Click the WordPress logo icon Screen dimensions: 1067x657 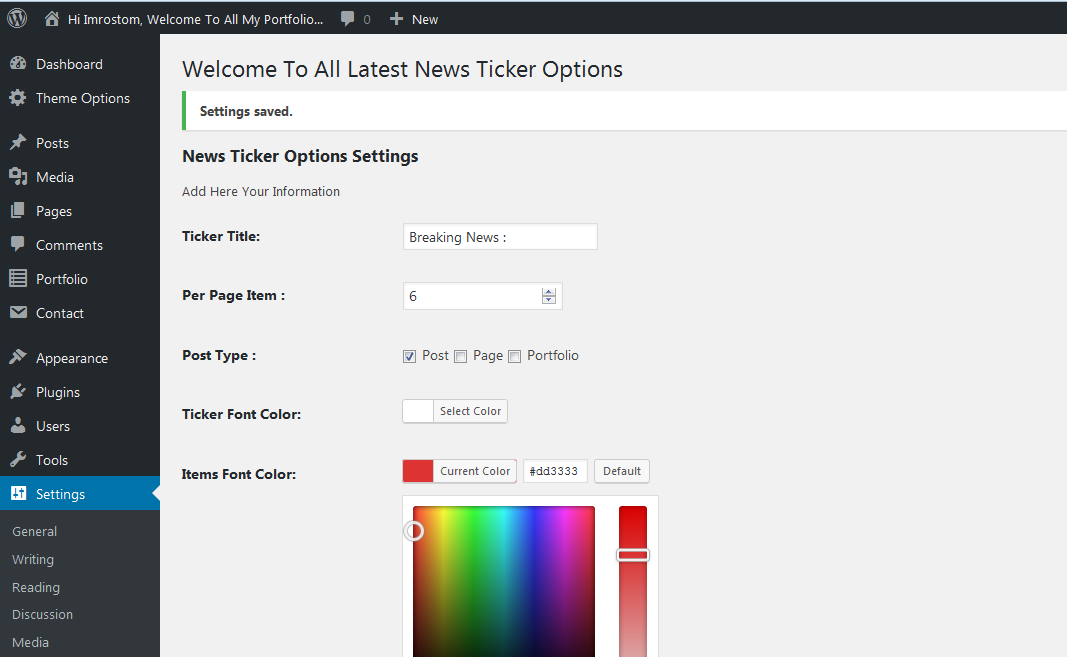coord(17,18)
